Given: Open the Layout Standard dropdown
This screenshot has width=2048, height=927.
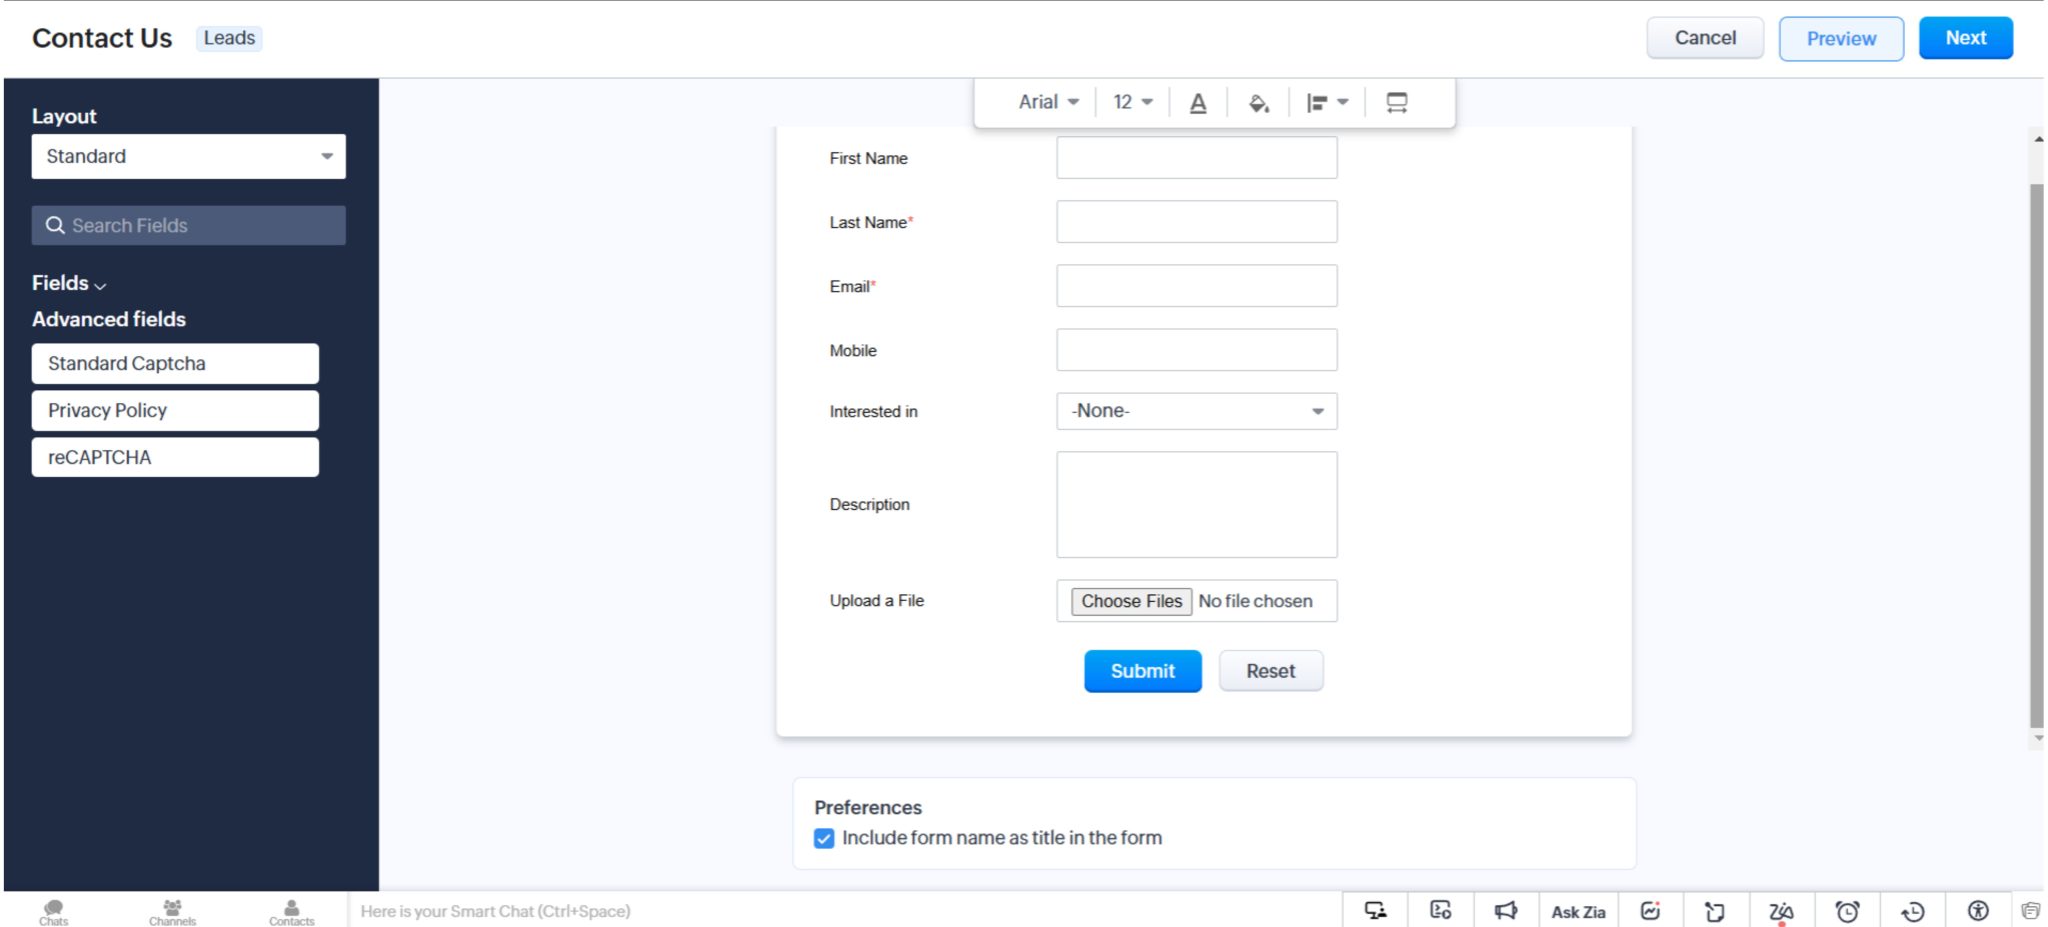Looking at the screenshot, I should [x=188, y=157].
